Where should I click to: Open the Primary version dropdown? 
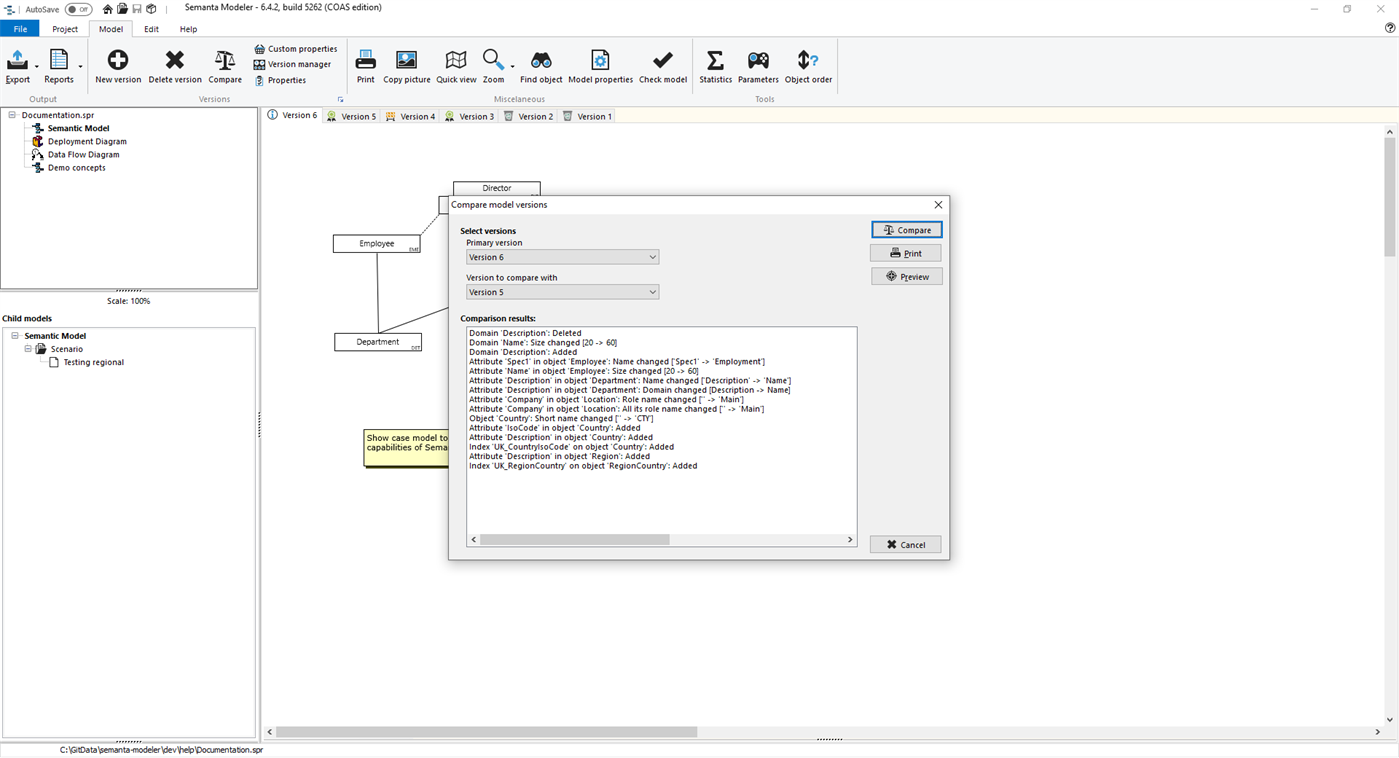pos(652,256)
